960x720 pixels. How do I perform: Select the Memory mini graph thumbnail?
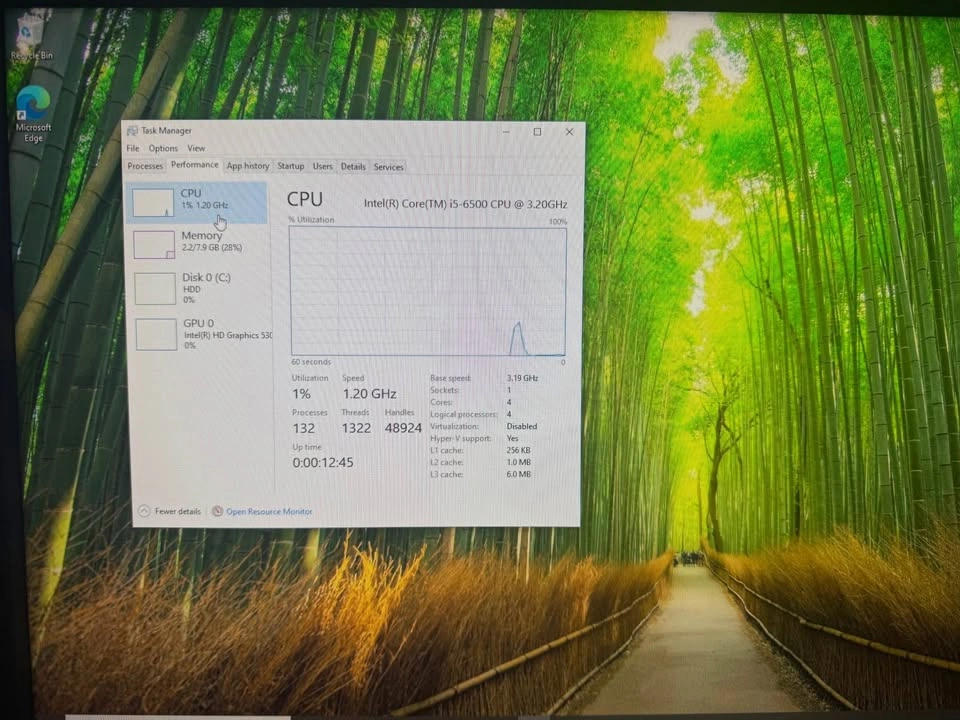coord(154,244)
